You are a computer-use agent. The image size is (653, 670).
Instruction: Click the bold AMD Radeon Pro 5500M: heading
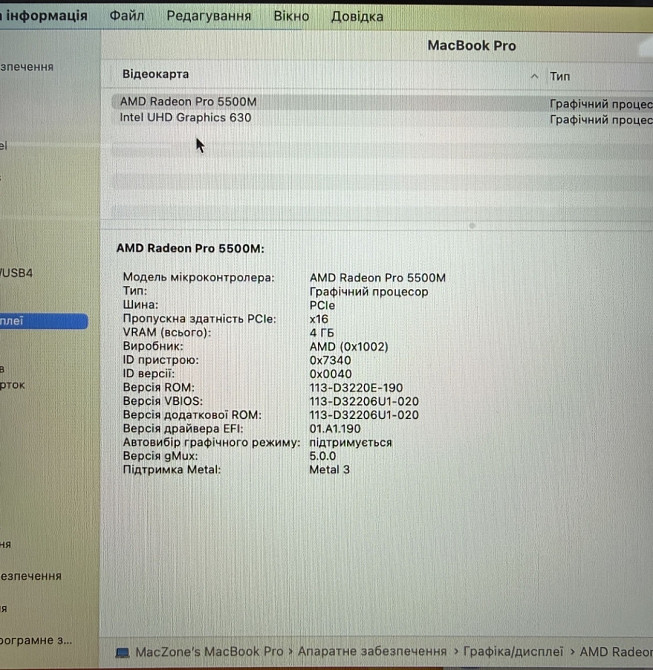click(x=190, y=248)
